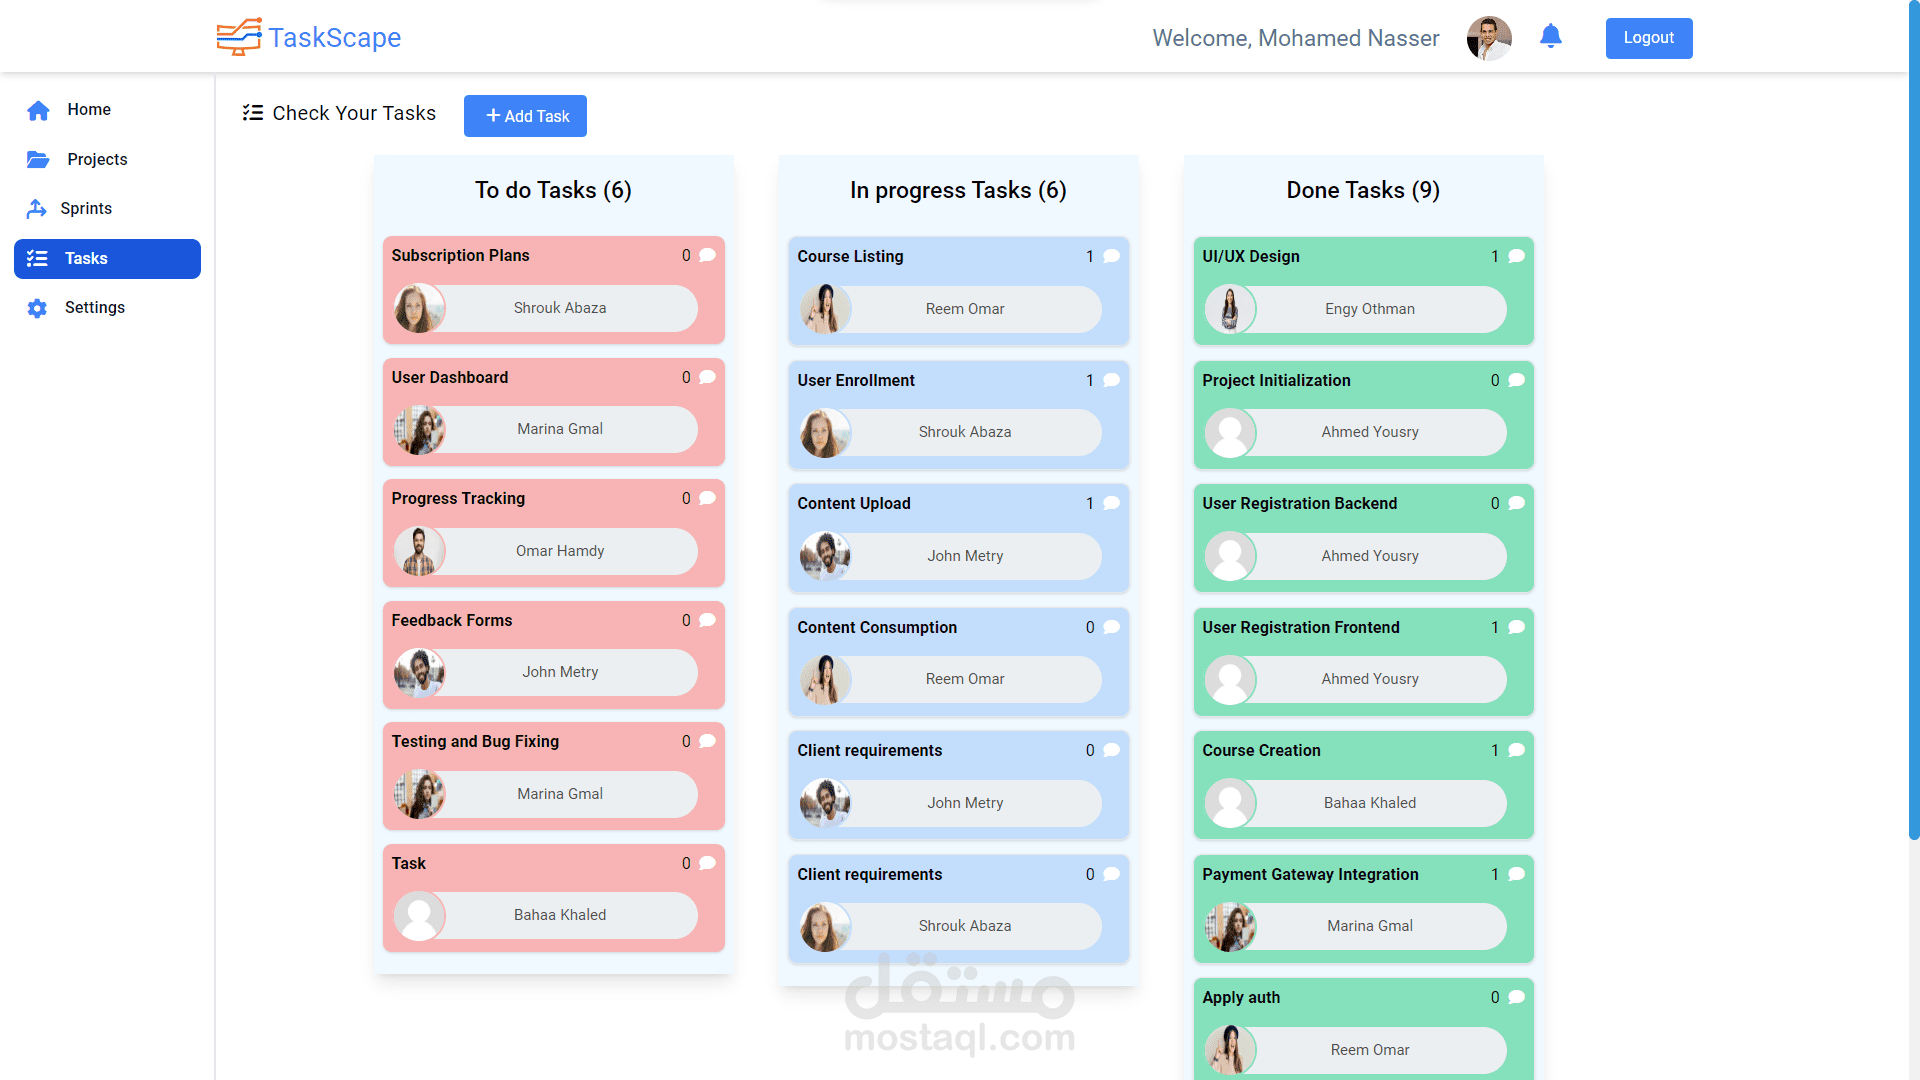This screenshot has height=1080, width=1920.
Task: Click the checklist icon beside Check Your Tasks
Action: click(253, 113)
